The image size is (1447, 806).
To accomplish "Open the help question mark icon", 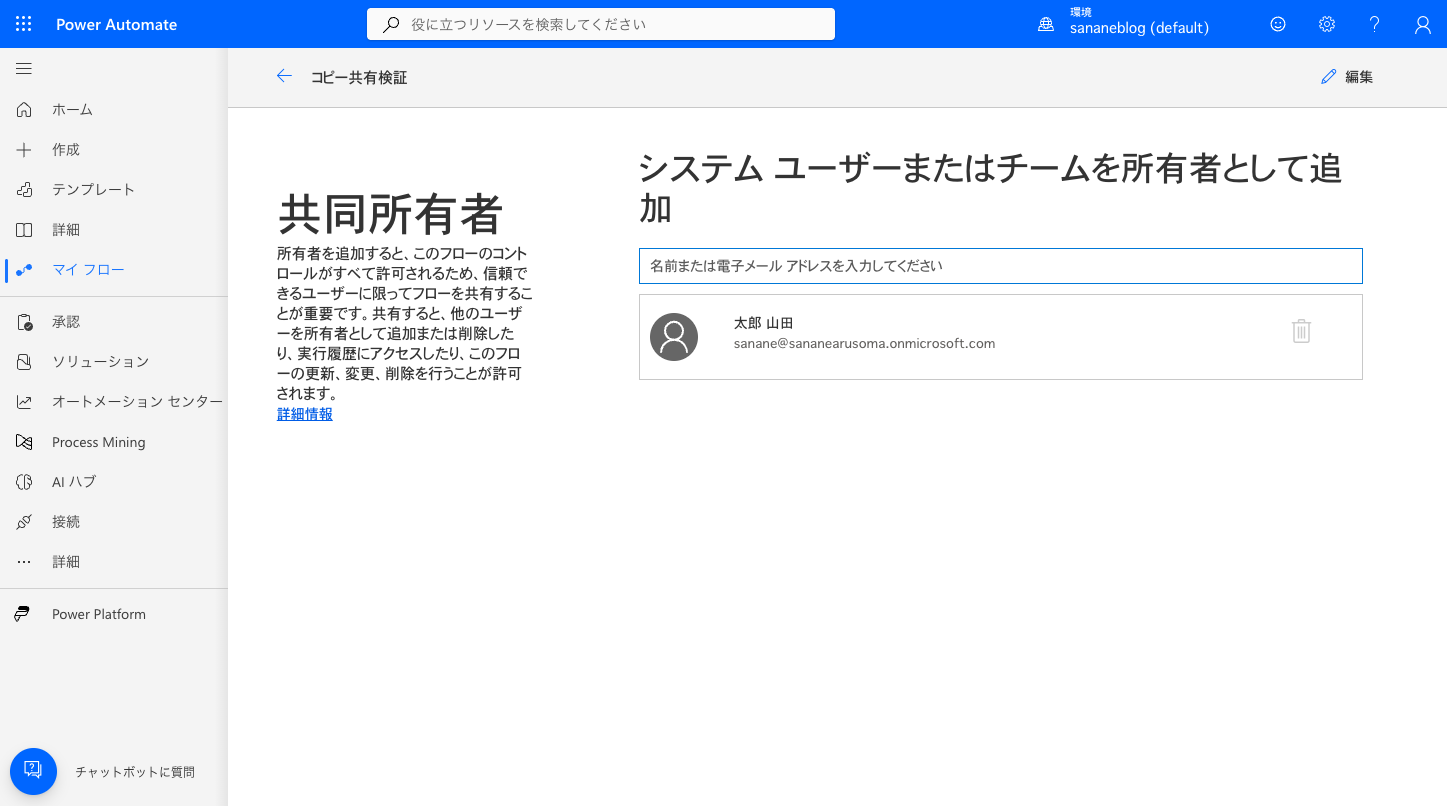I will click(x=1375, y=24).
